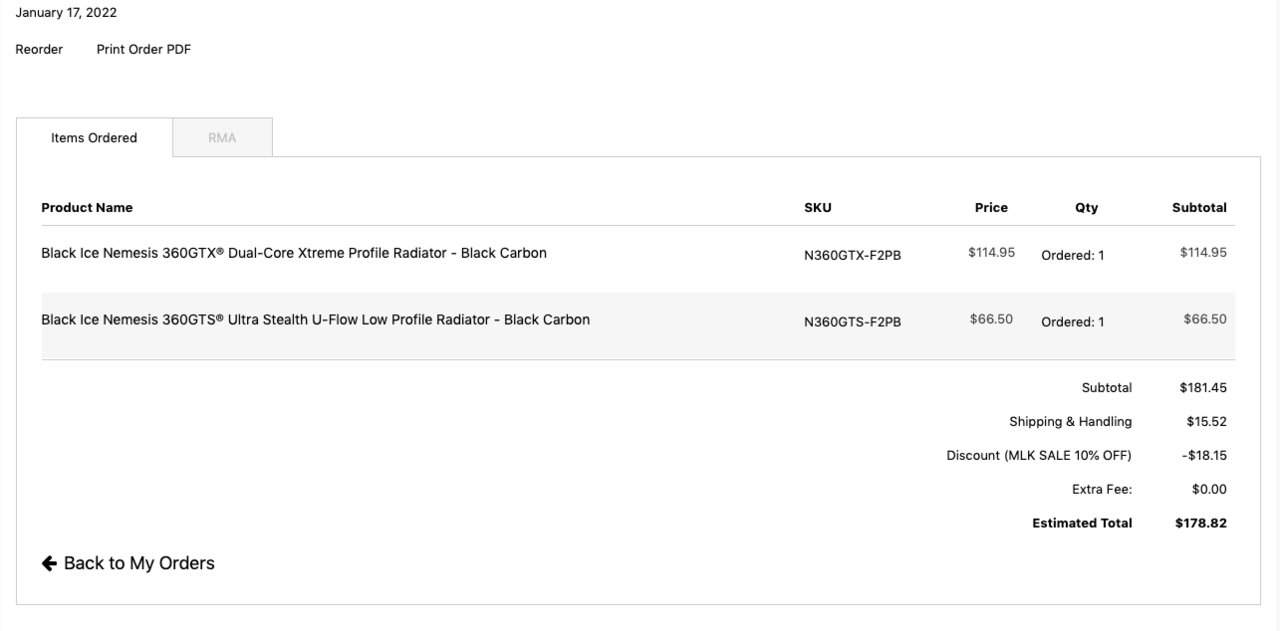The image size is (1280, 631).
Task: Click the back arrow icon beside My Orders
Action: 46,562
